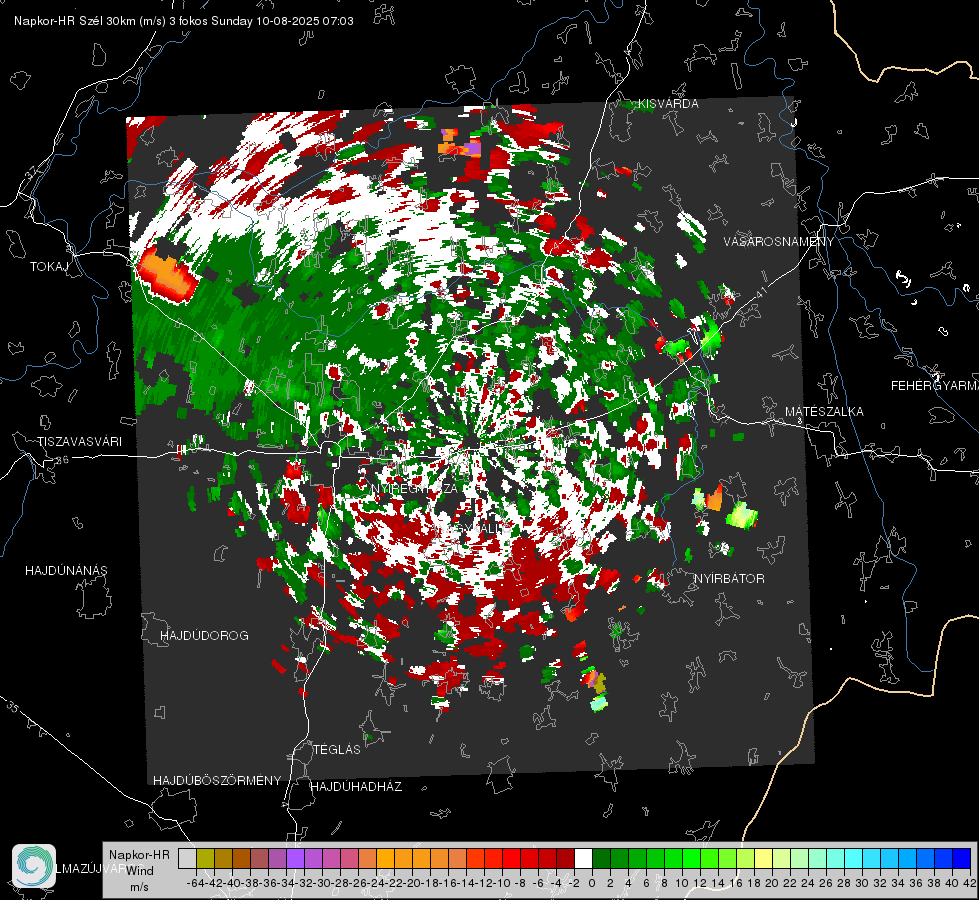Select the NYÍRBÁTOR town label
The image size is (979, 900).
(x=729, y=579)
